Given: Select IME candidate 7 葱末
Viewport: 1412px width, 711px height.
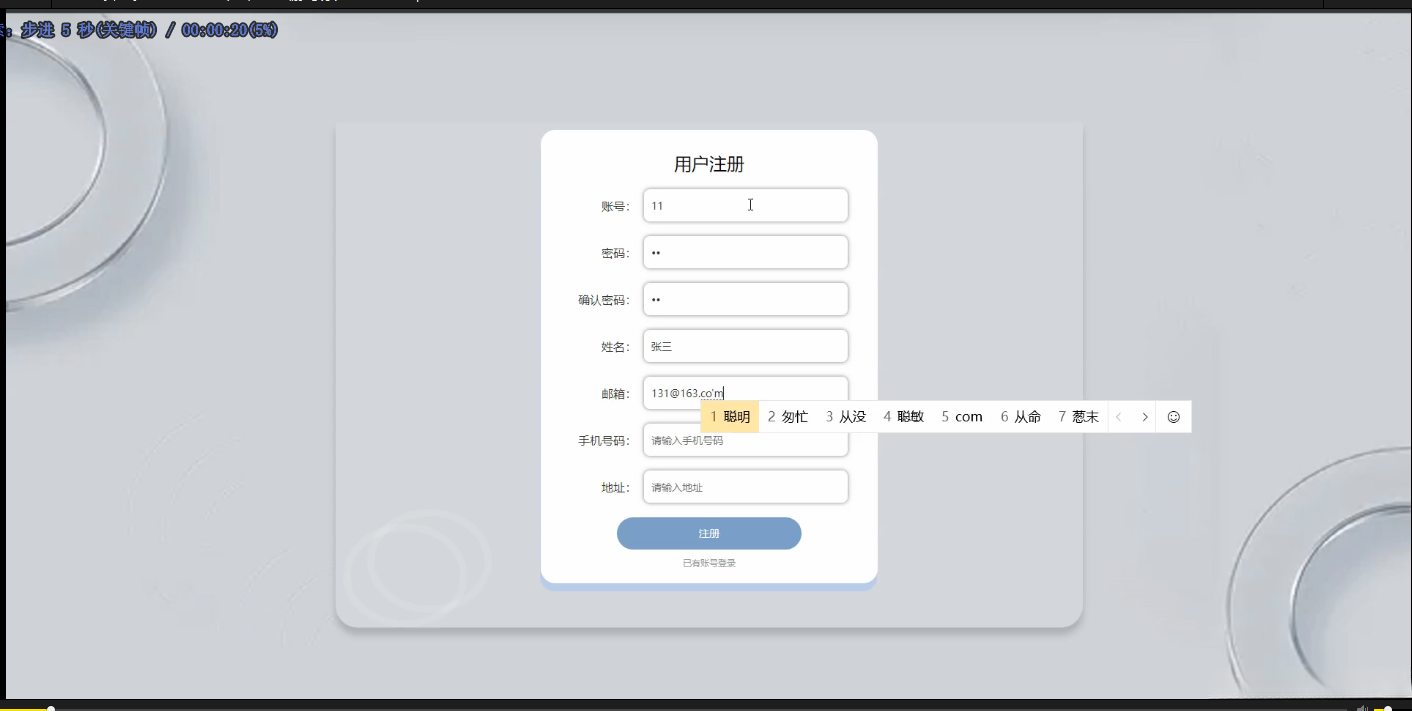Looking at the screenshot, I should pyautogui.click(x=1079, y=417).
